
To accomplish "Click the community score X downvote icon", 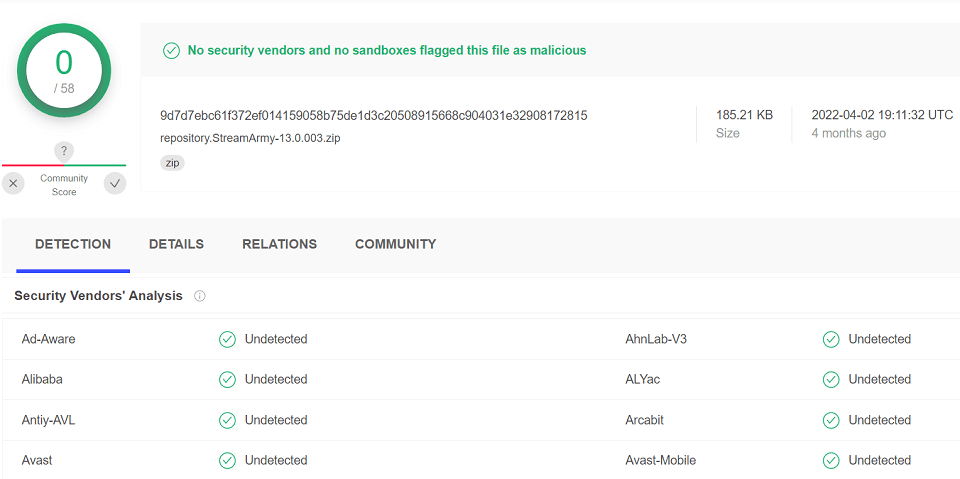I will pyautogui.click(x=13, y=183).
